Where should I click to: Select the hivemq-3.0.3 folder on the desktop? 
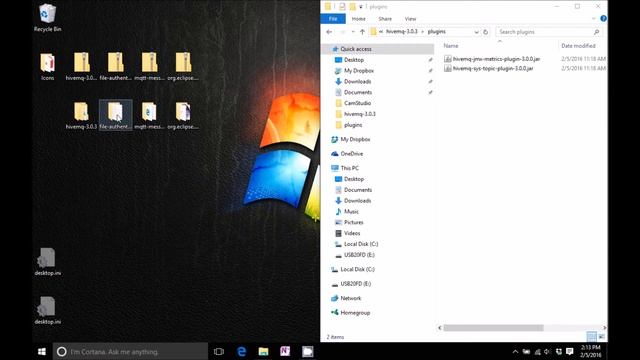81,116
